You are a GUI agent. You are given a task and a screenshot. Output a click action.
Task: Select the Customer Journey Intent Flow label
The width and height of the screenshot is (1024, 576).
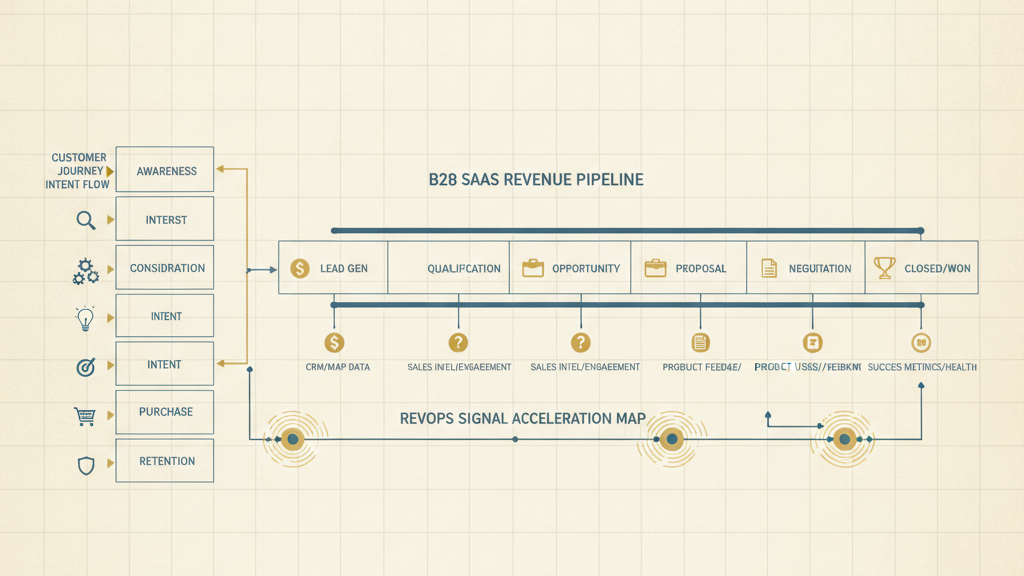tap(77, 171)
